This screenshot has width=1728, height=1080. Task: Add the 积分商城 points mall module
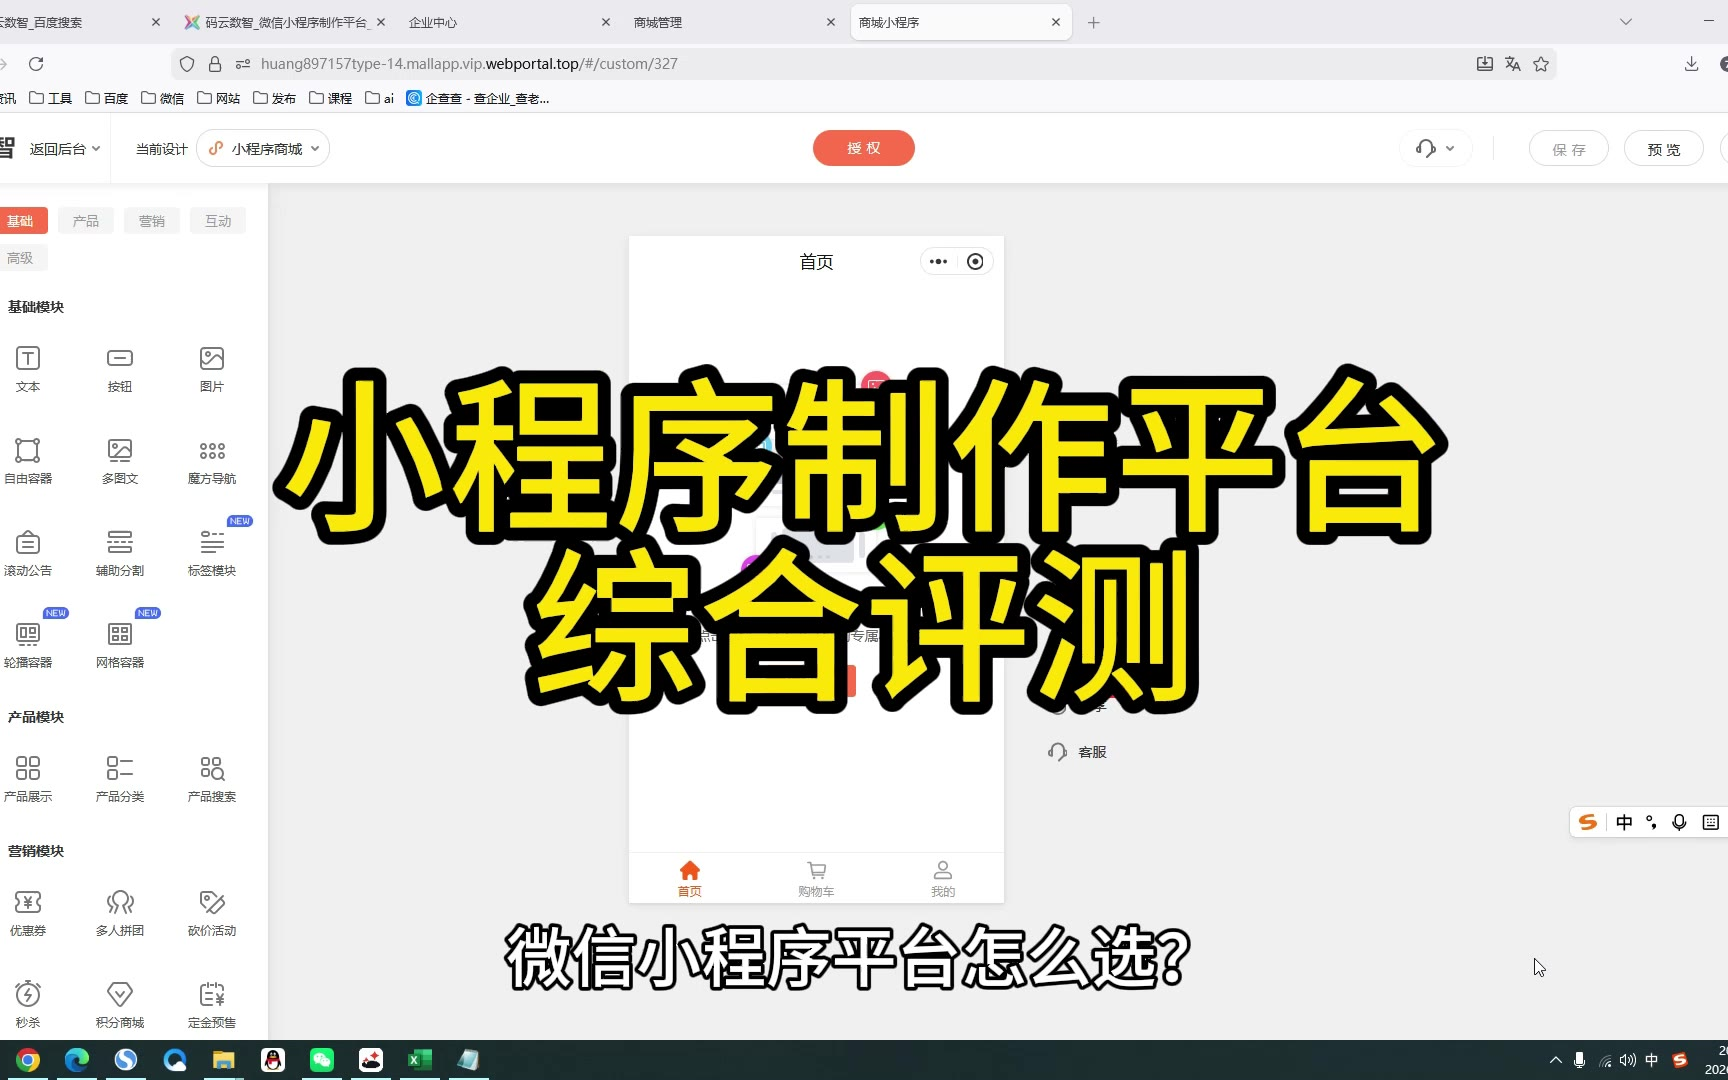point(120,1005)
